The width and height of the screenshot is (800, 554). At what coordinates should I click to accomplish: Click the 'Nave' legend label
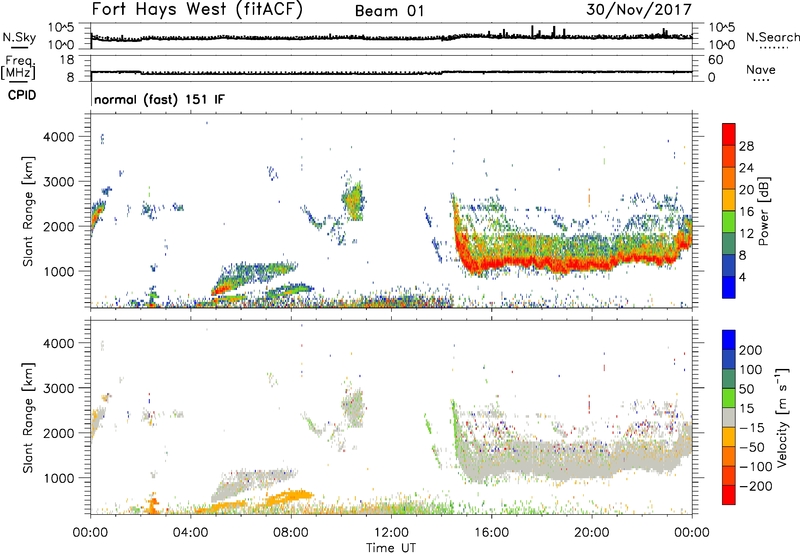[x=761, y=70]
